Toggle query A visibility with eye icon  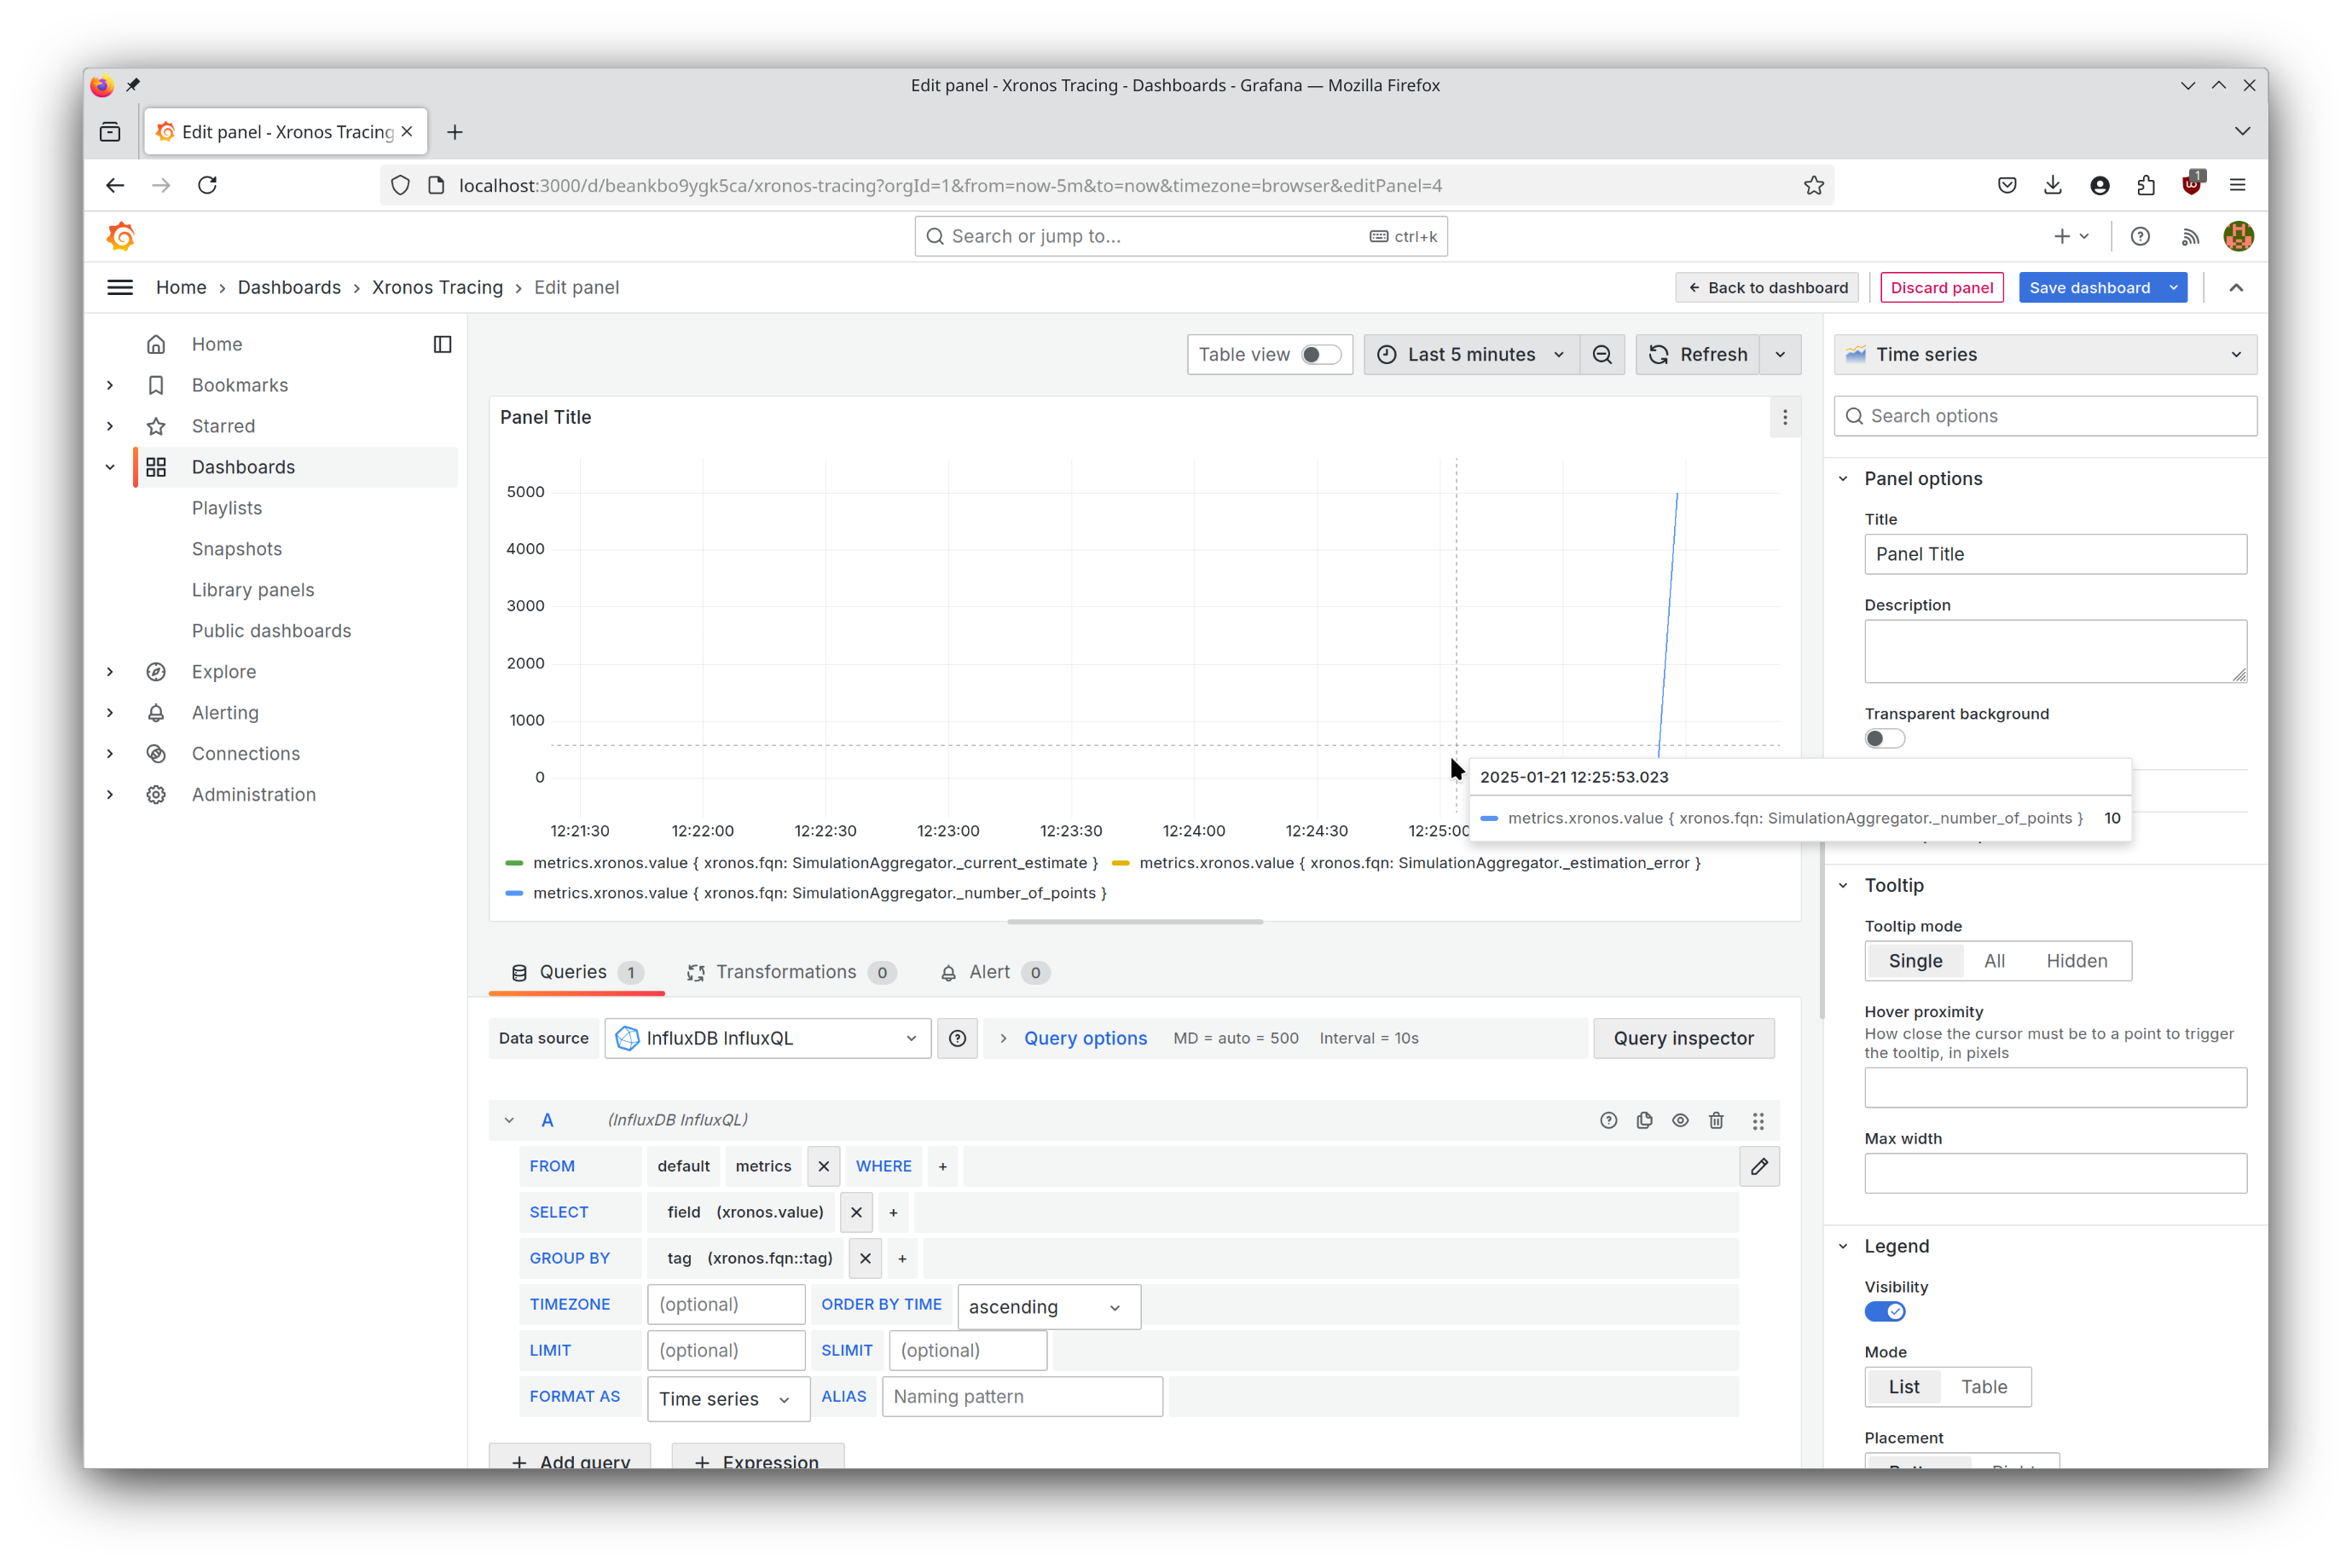click(x=1680, y=1120)
